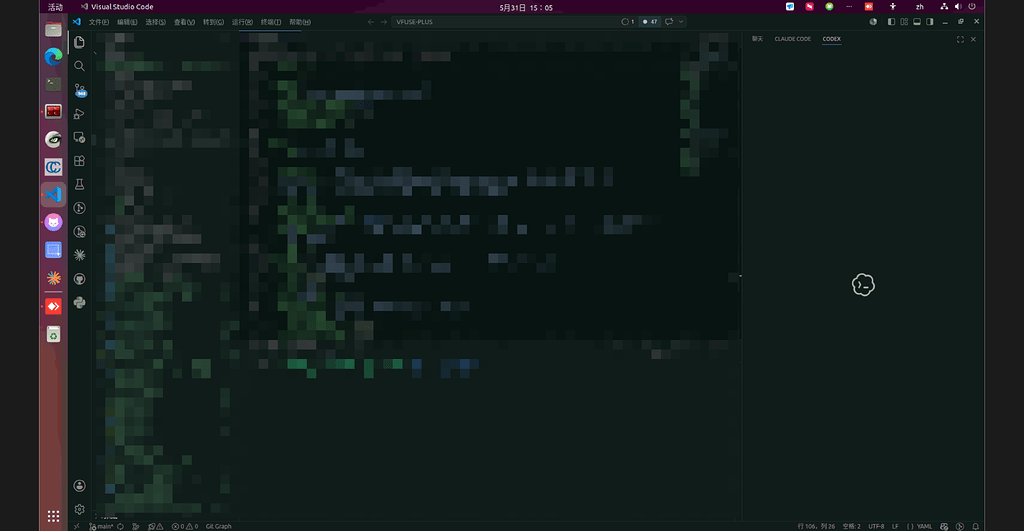Viewport: 1024px width, 531px height.
Task: Open the Trash in the dock
Action: pos(54,334)
